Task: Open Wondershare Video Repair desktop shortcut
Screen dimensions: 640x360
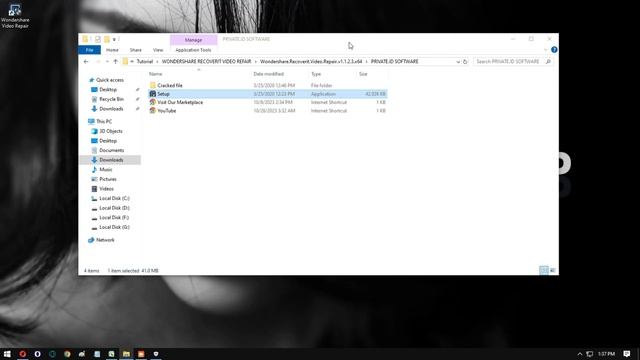Action: click(x=15, y=16)
